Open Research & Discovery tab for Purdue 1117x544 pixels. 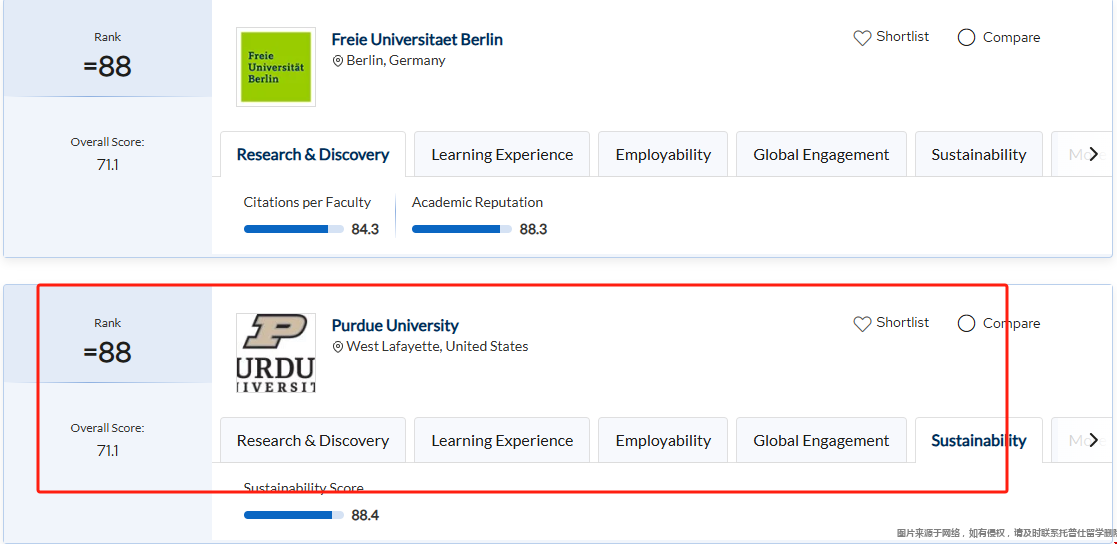click(x=313, y=441)
